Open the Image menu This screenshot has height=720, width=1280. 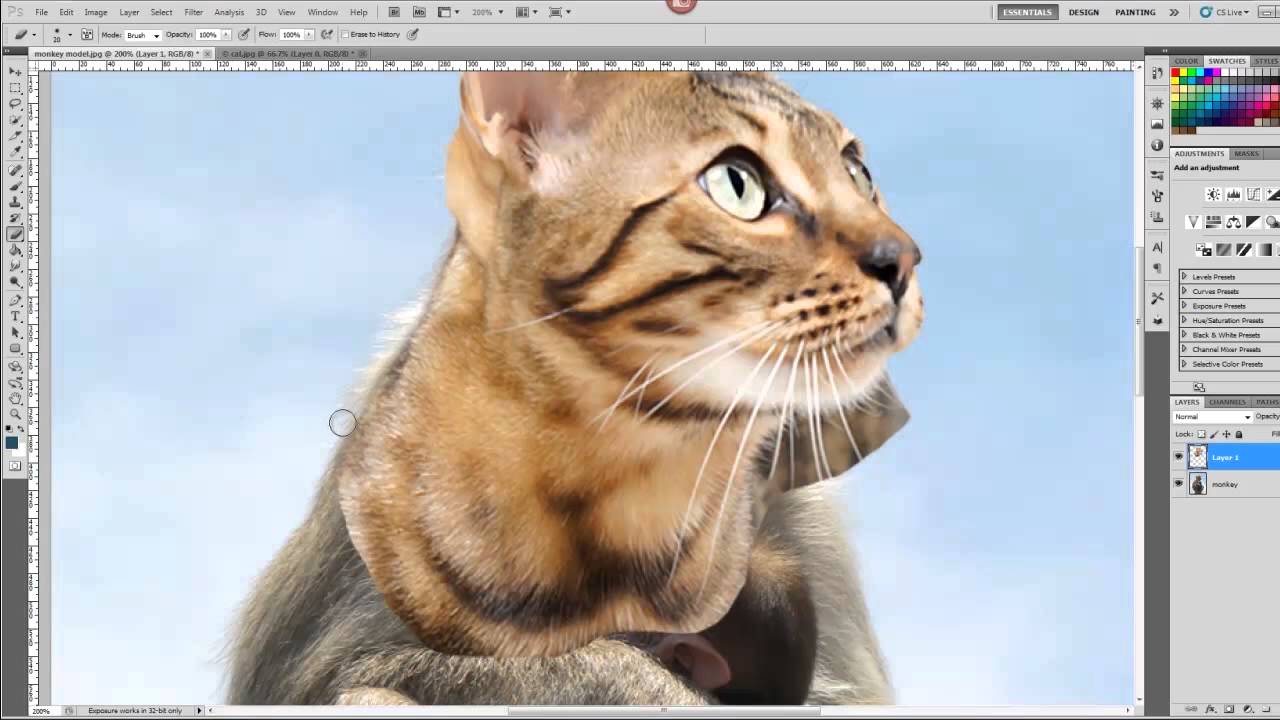pyautogui.click(x=96, y=12)
